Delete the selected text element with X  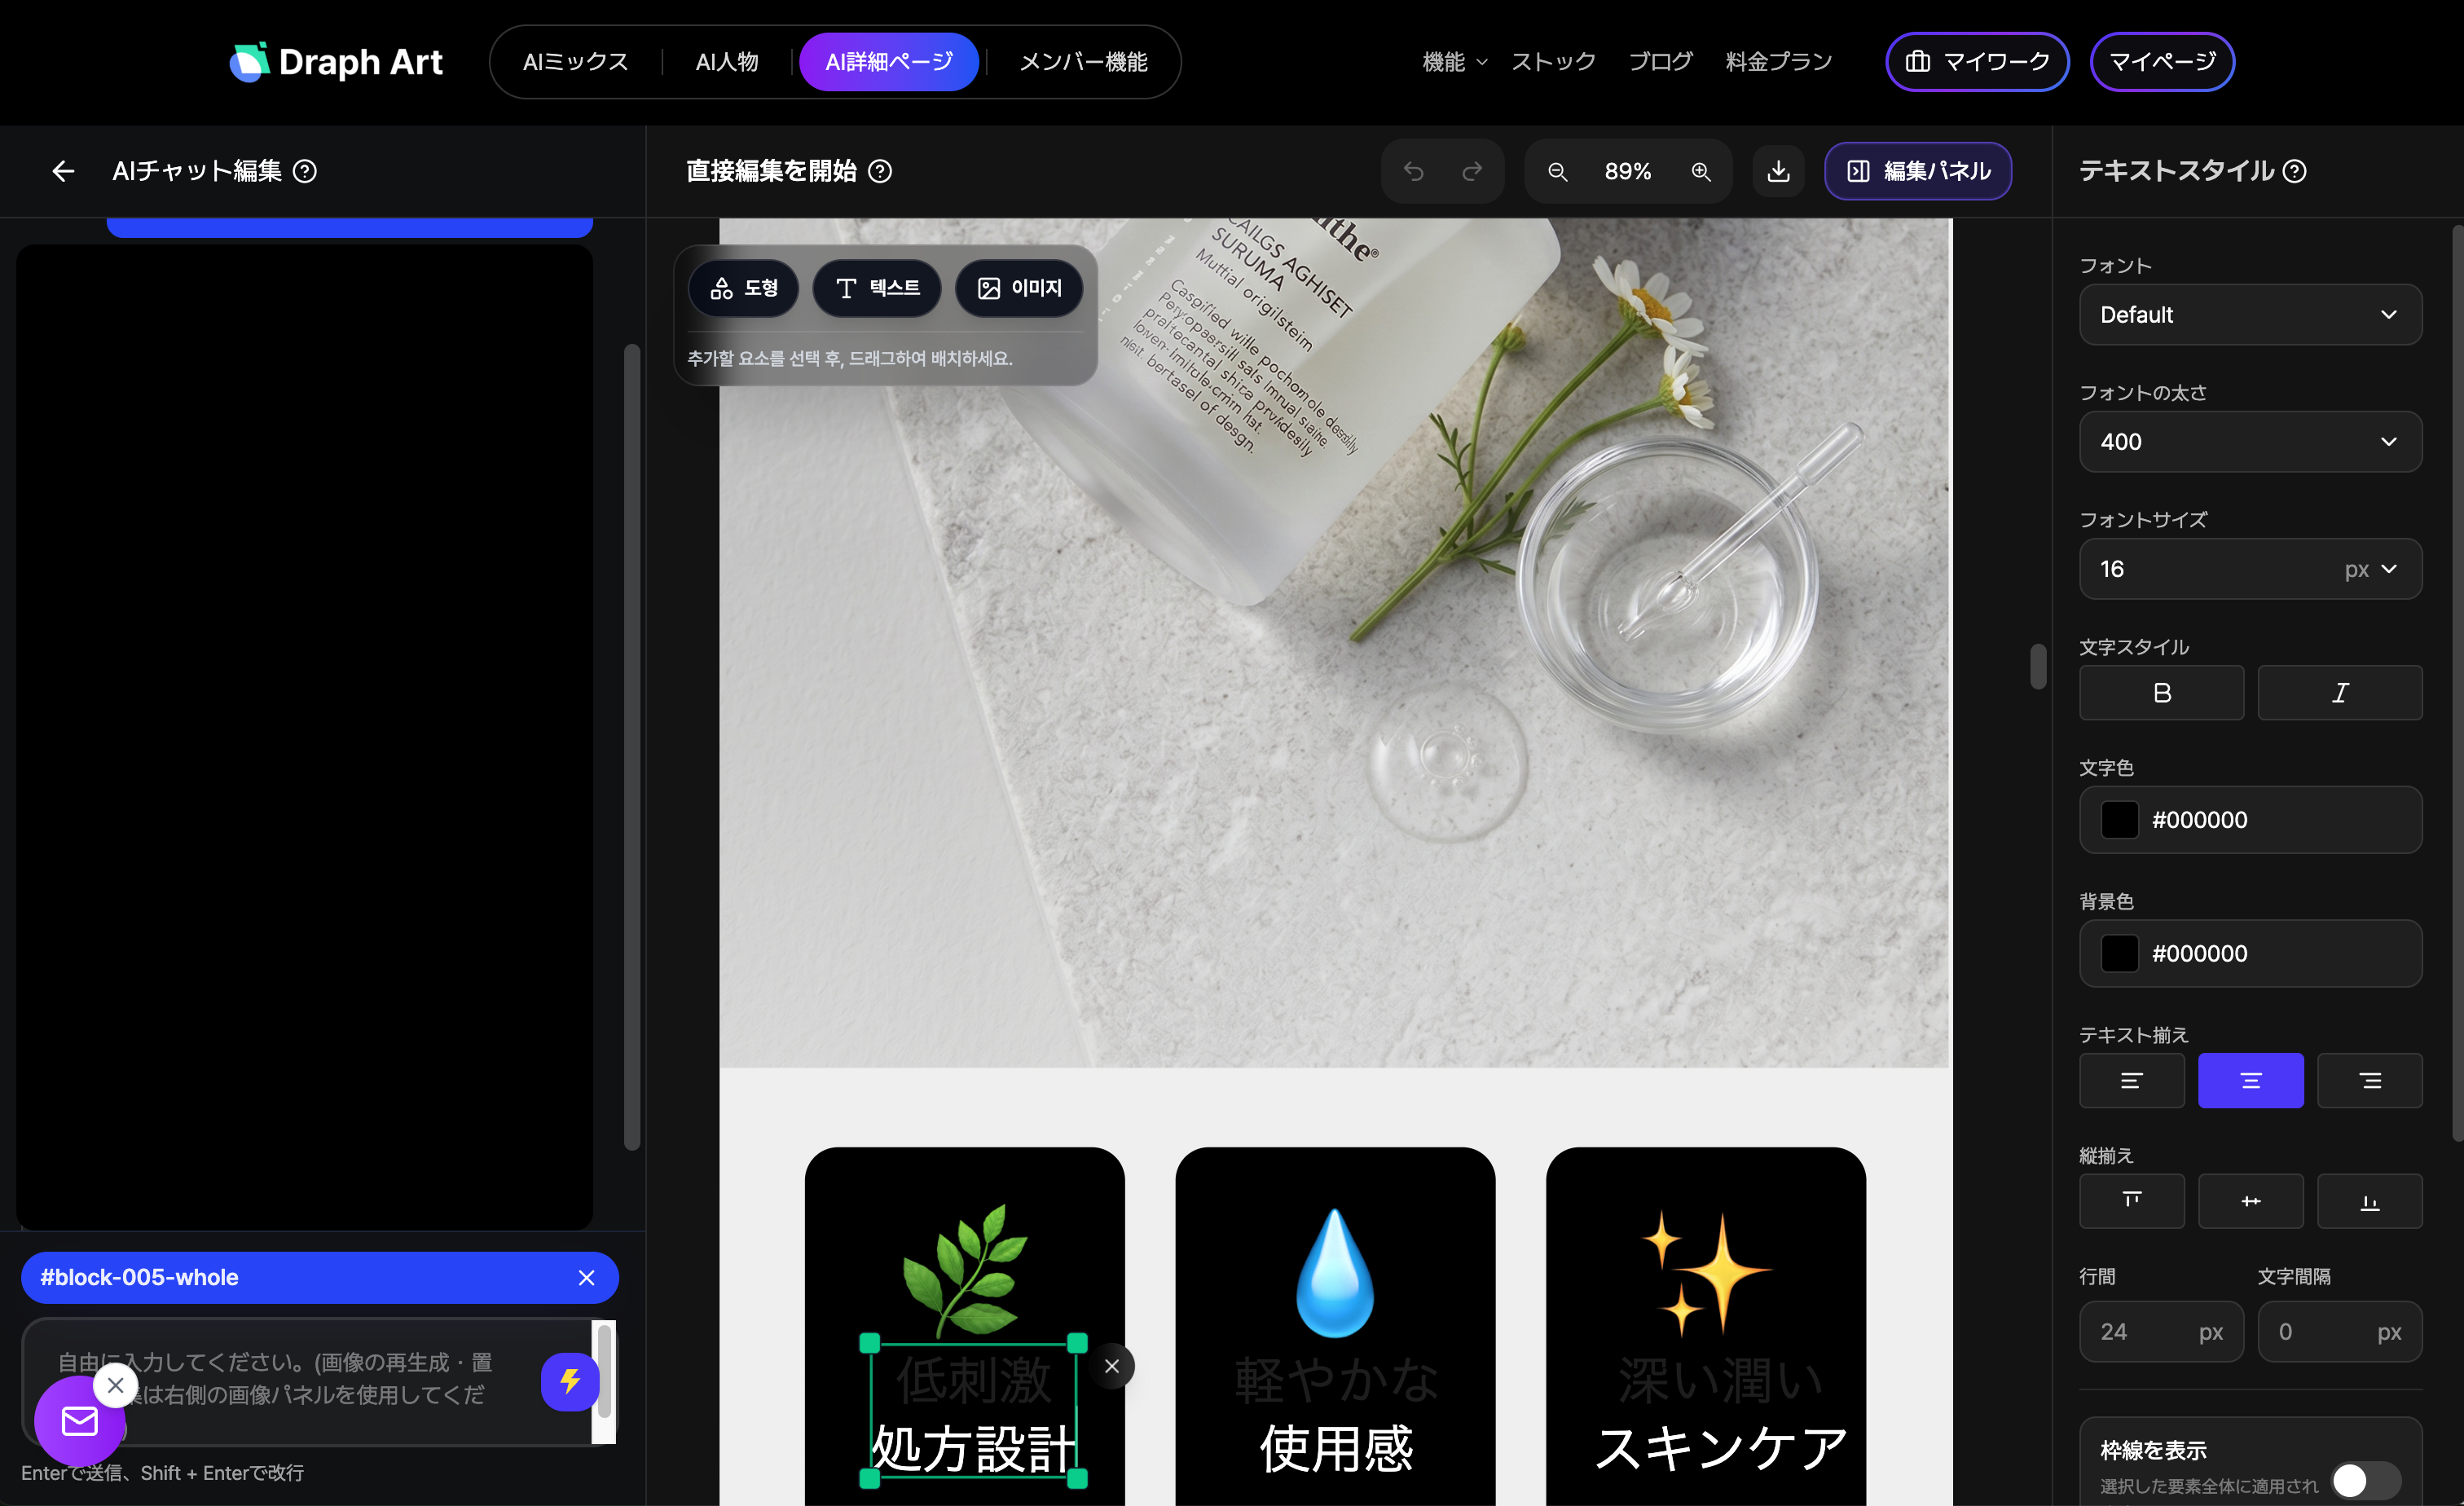tap(1111, 1366)
